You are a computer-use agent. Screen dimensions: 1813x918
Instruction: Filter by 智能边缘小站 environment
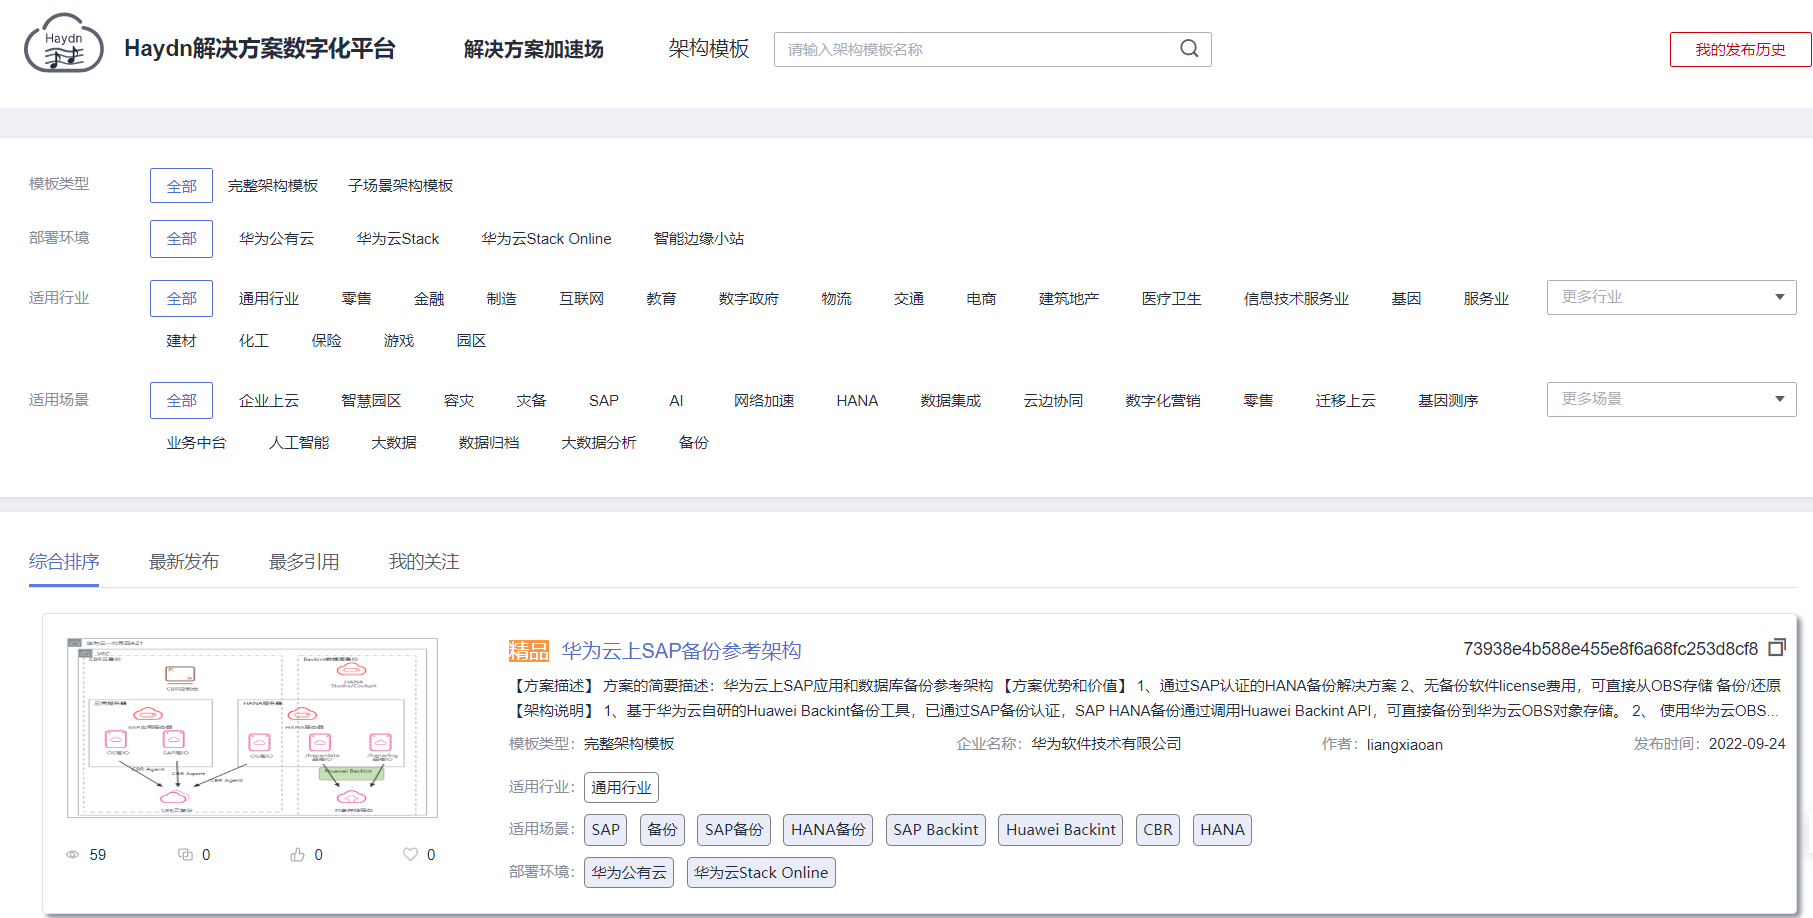[698, 239]
